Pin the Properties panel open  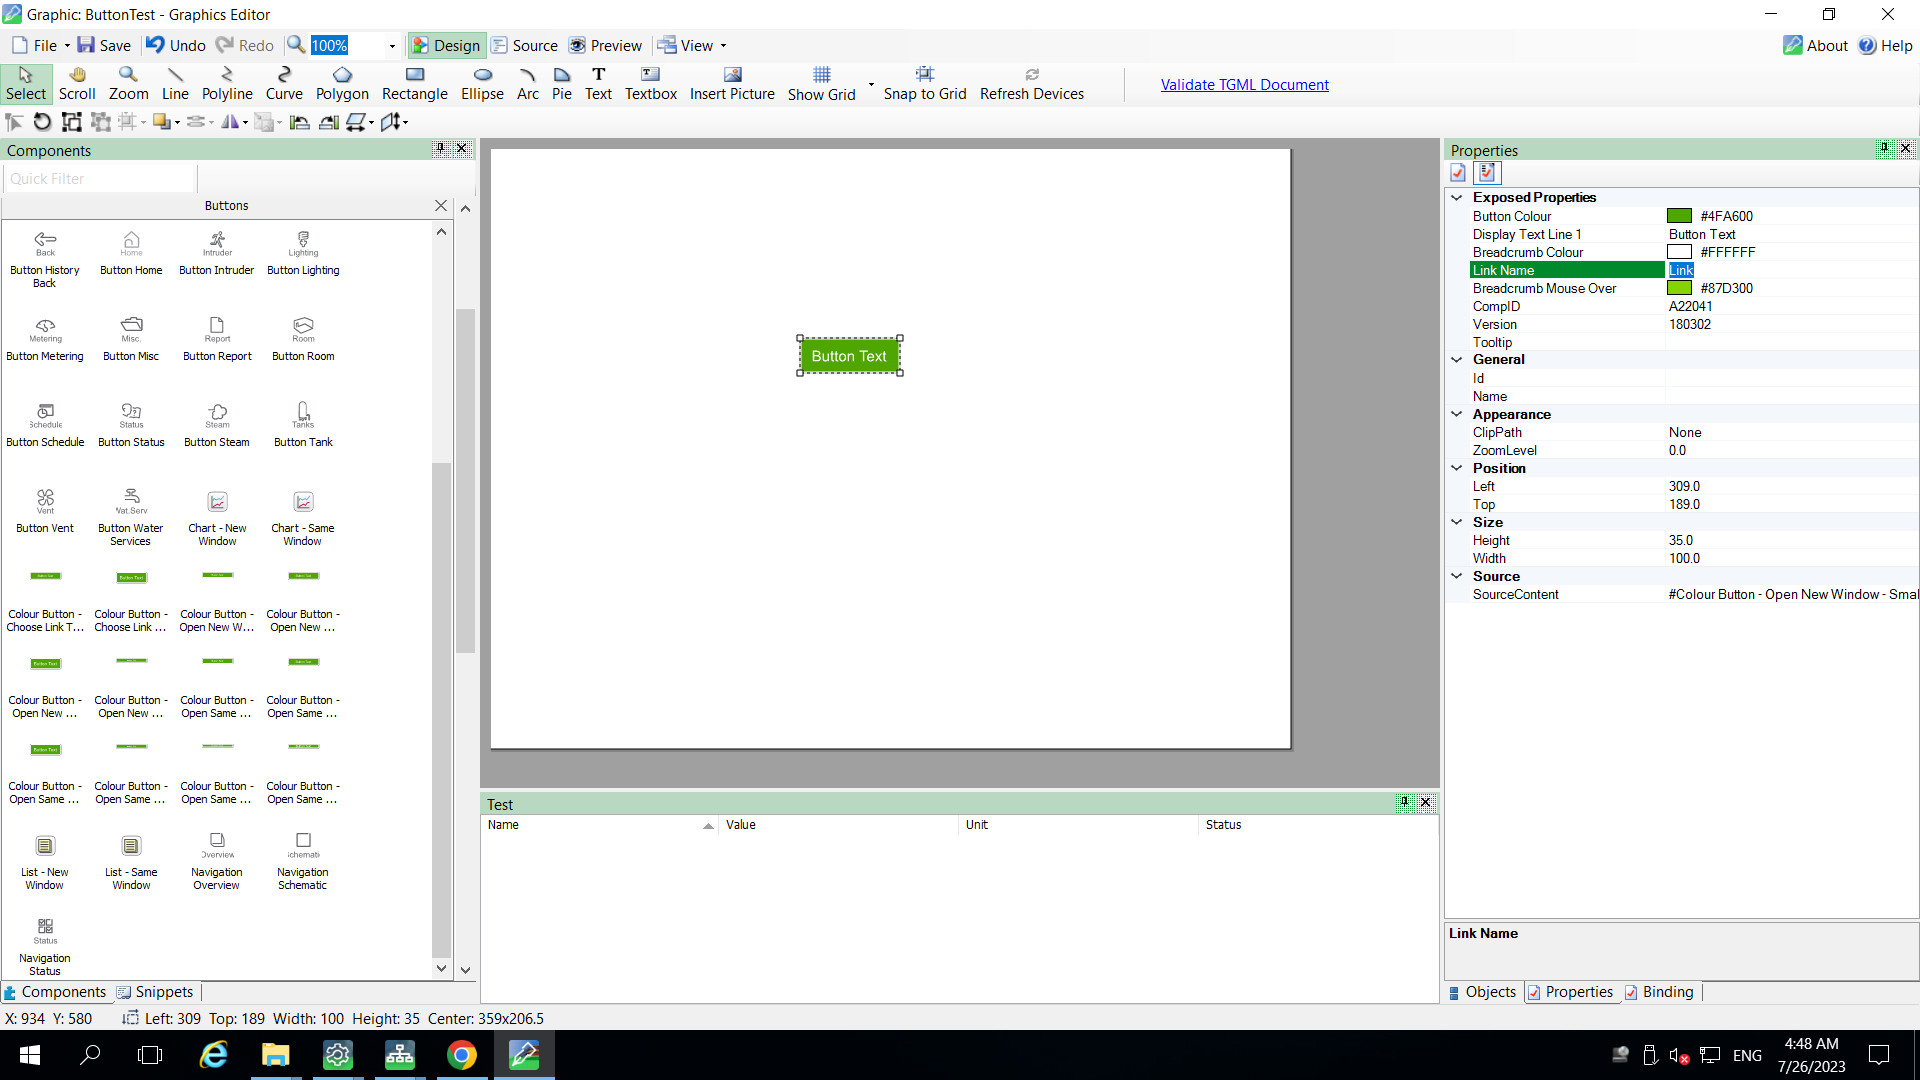tap(1884, 148)
